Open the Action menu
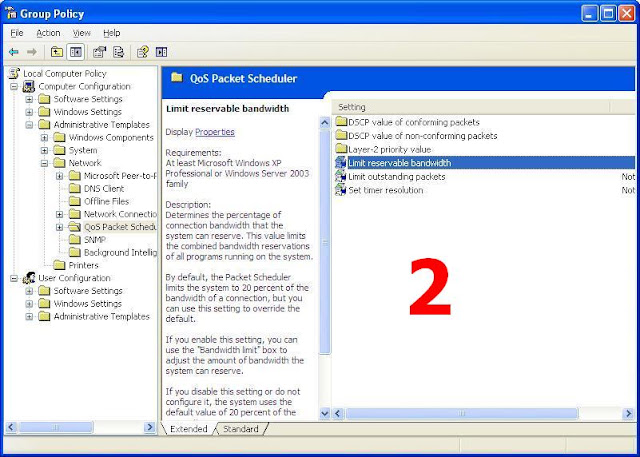The width and height of the screenshot is (640, 457). [48, 33]
